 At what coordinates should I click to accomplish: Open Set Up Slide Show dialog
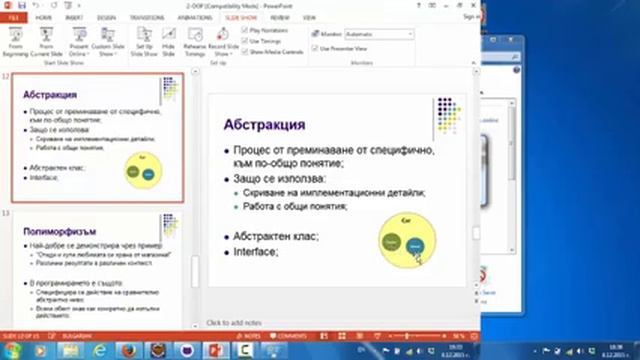pyautogui.click(x=144, y=42)
